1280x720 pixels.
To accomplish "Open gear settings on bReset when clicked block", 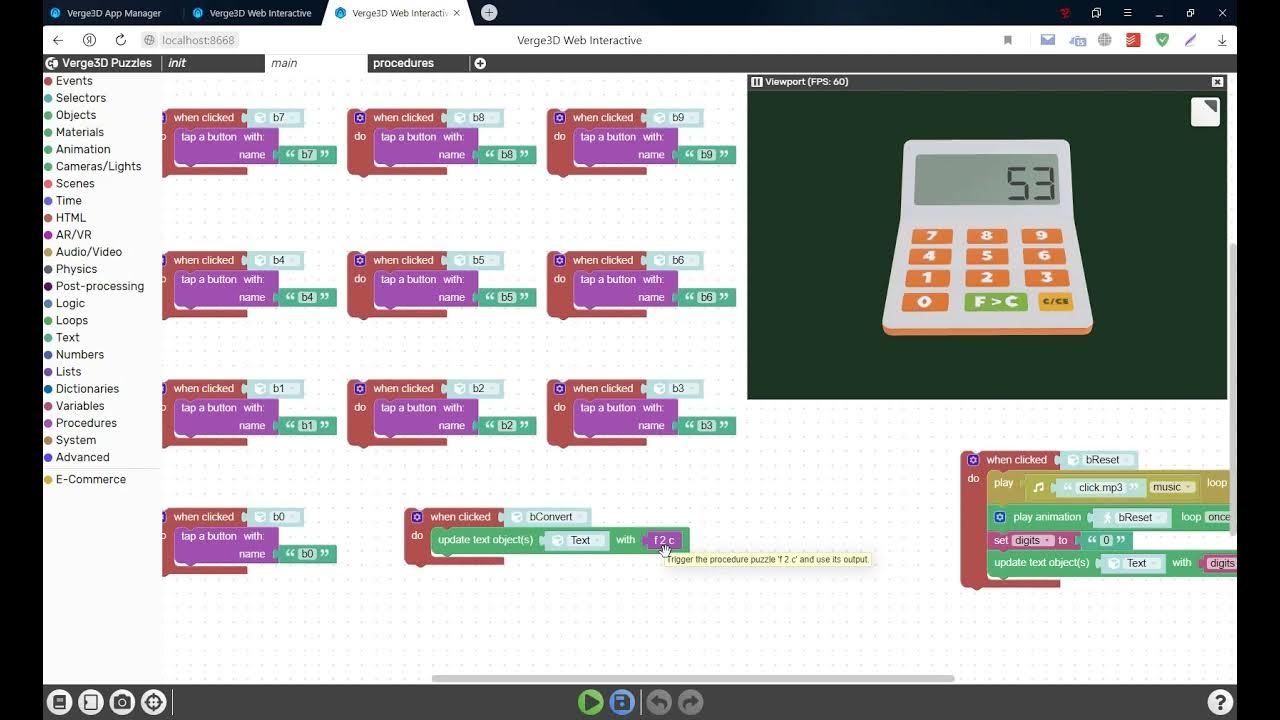I will [973, 460].
